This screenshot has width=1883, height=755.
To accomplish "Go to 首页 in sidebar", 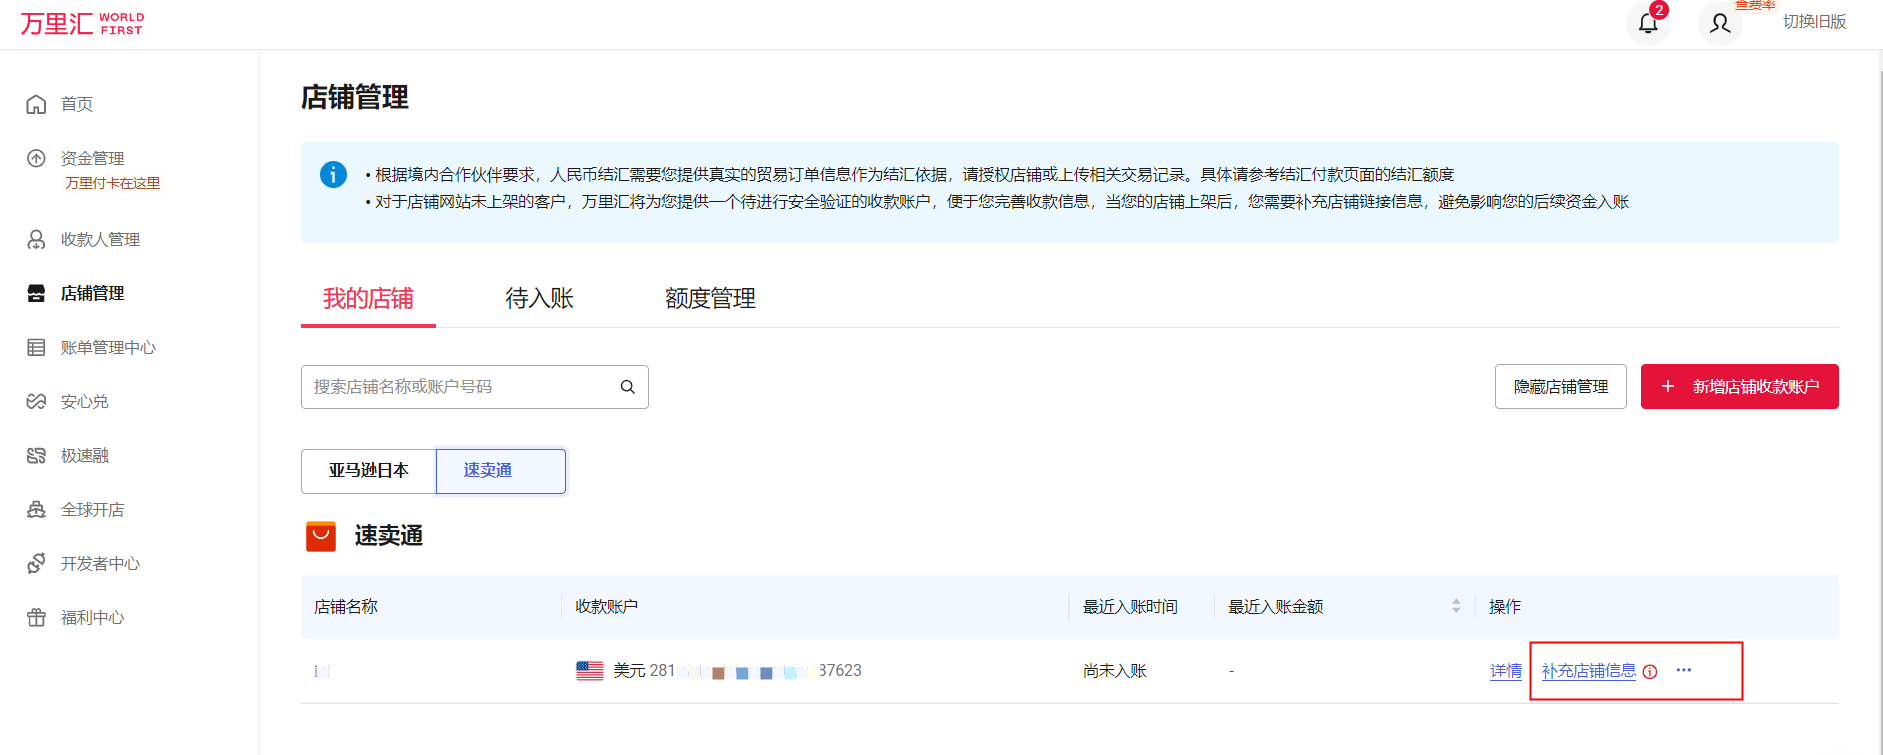I will [x=77, y=104].
